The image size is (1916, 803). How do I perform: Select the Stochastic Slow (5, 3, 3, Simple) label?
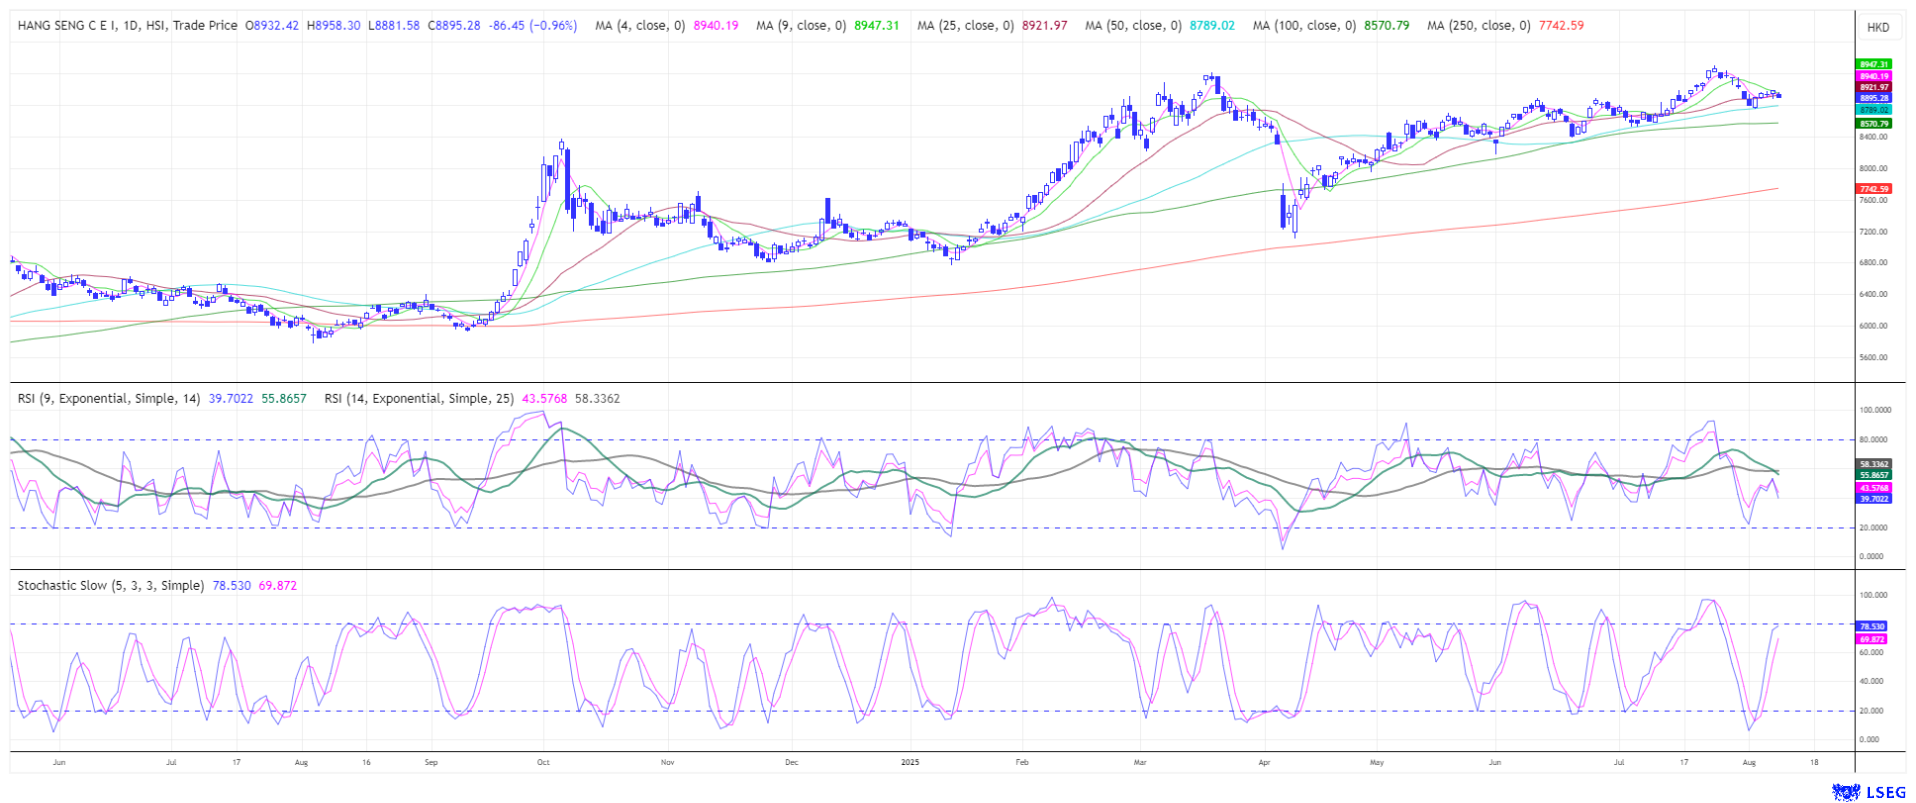pos(110,585)
